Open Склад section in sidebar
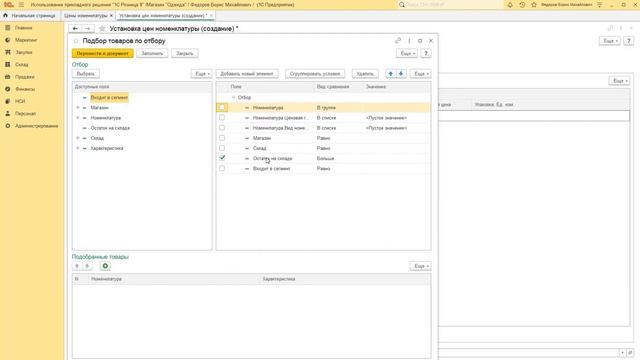The height and width of the screenshot is (360, 640). pos(21,64)
